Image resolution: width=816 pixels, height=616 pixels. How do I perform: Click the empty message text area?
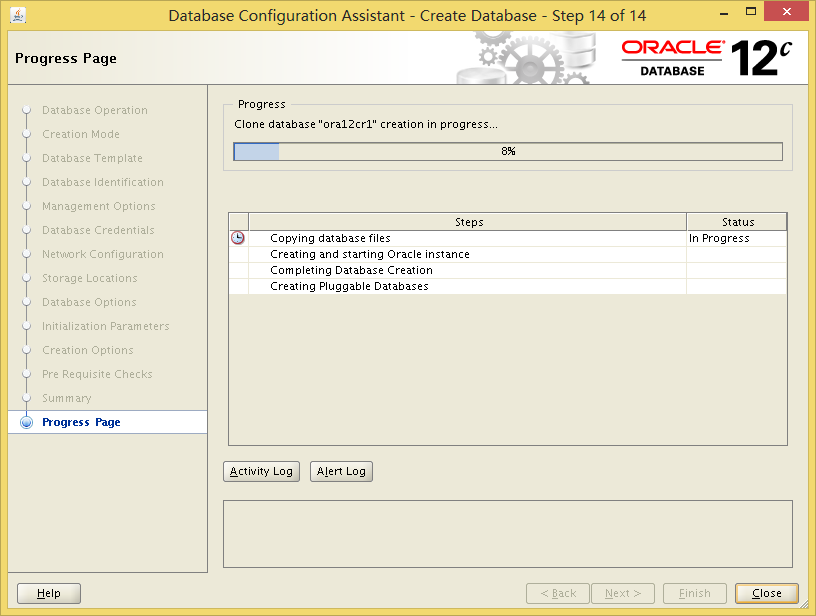coord(507,534)
